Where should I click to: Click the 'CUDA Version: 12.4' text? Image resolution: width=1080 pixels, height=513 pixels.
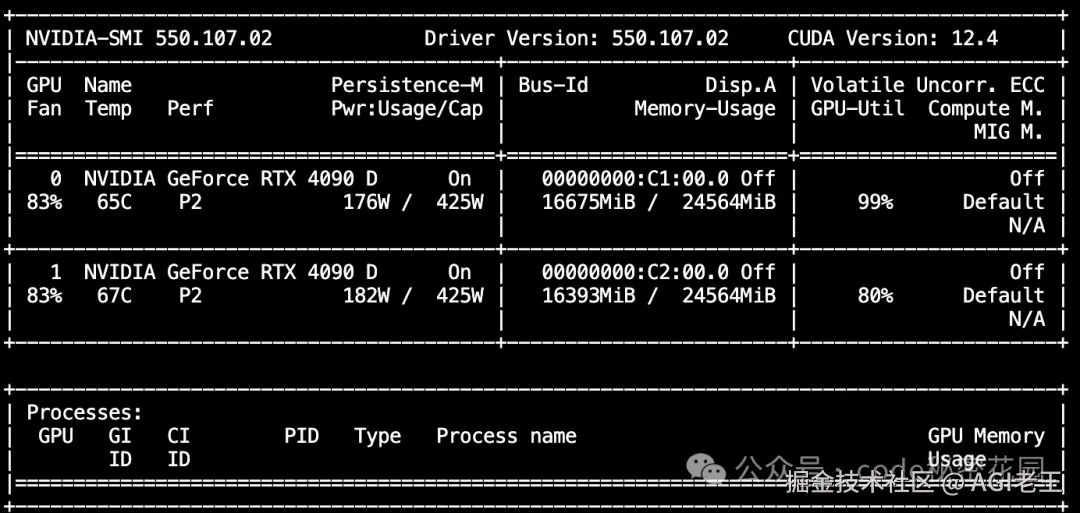pos(893,38)
